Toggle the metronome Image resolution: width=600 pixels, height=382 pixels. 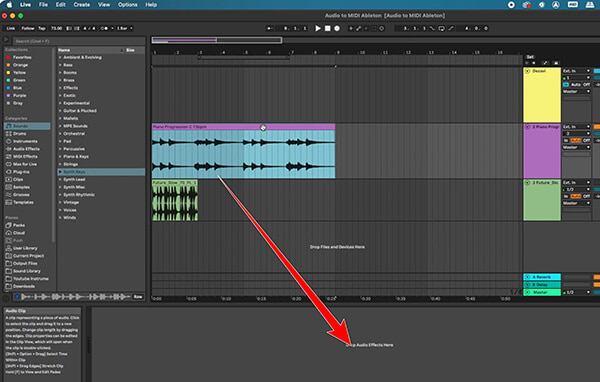pos(104,28)
